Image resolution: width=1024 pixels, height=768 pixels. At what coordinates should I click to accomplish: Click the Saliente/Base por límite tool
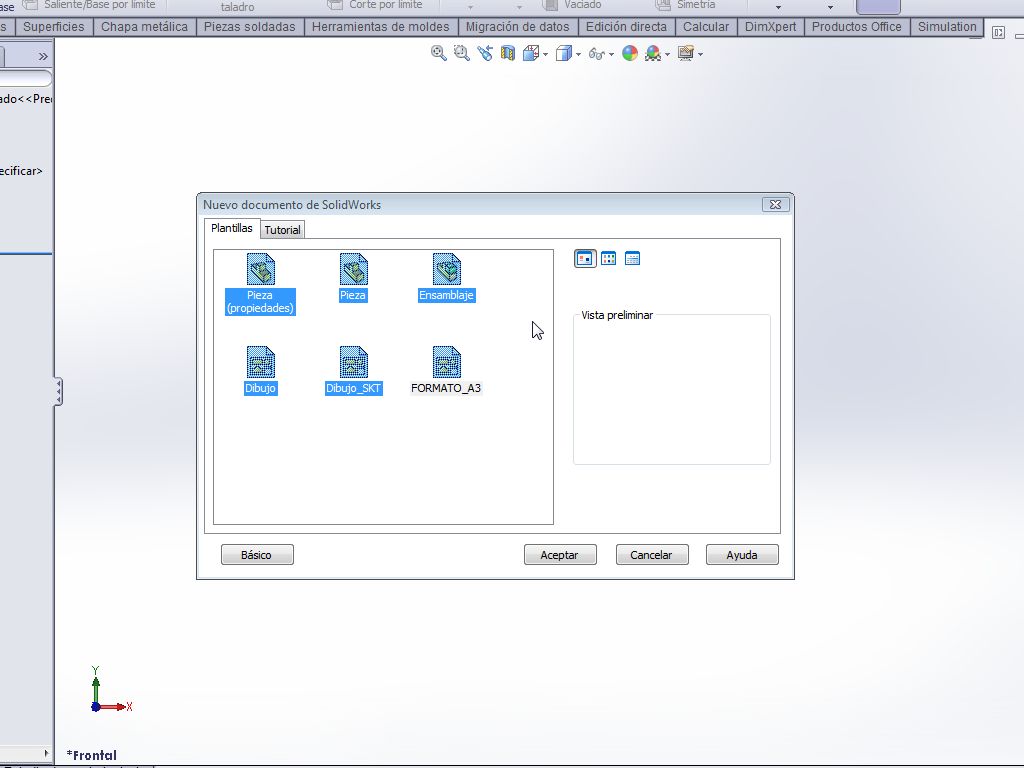(x=90, y=5)
